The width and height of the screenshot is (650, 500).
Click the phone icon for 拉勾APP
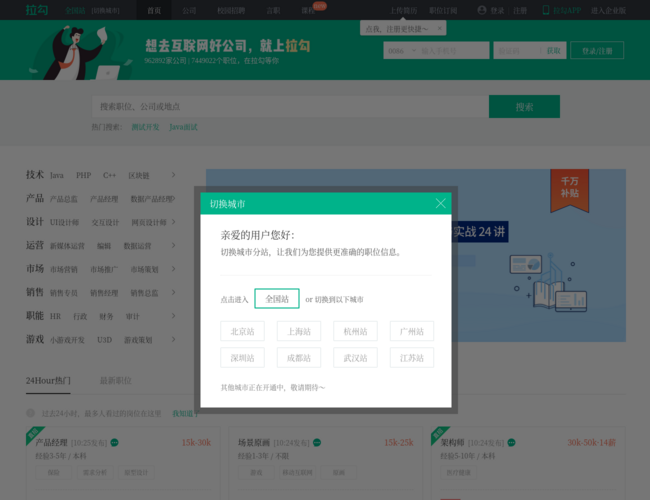click(546, 10)
